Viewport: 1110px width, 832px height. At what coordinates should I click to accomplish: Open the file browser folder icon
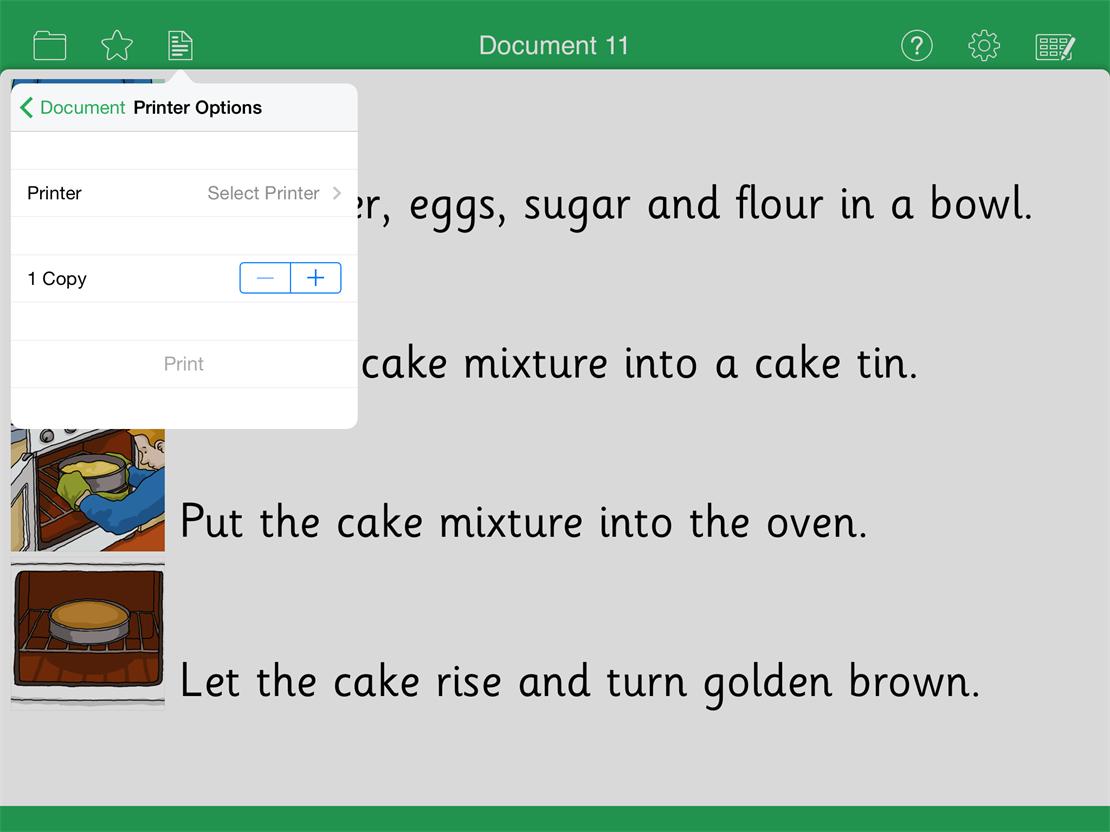click(49, 45)
